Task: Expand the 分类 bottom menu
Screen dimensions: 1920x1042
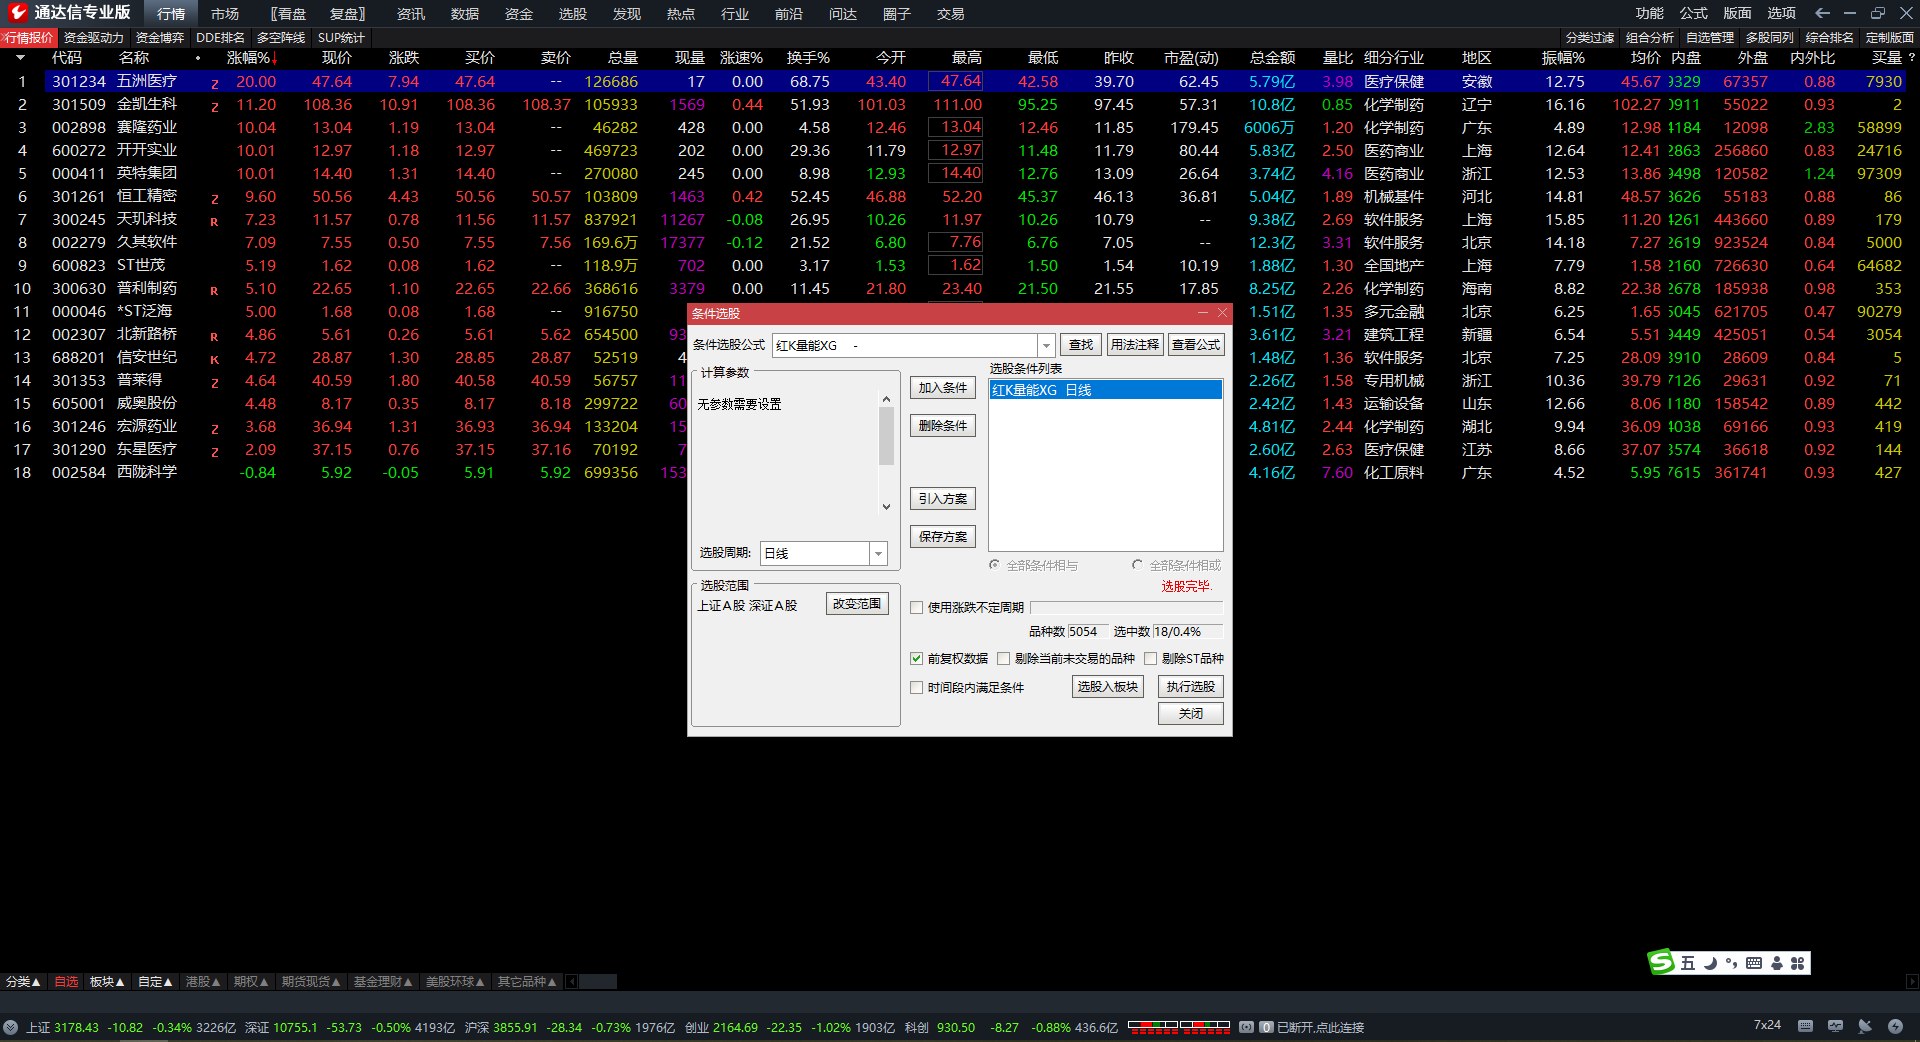Action: (x=23, y=982)
